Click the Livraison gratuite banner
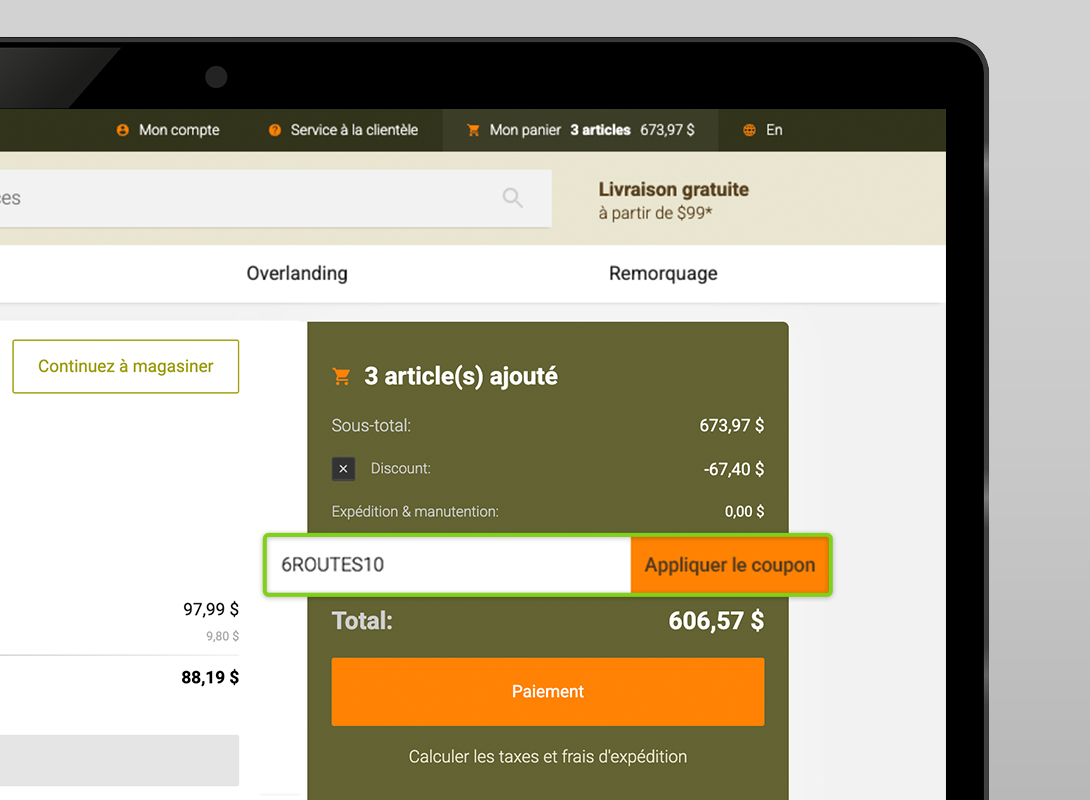 (673, 200)
